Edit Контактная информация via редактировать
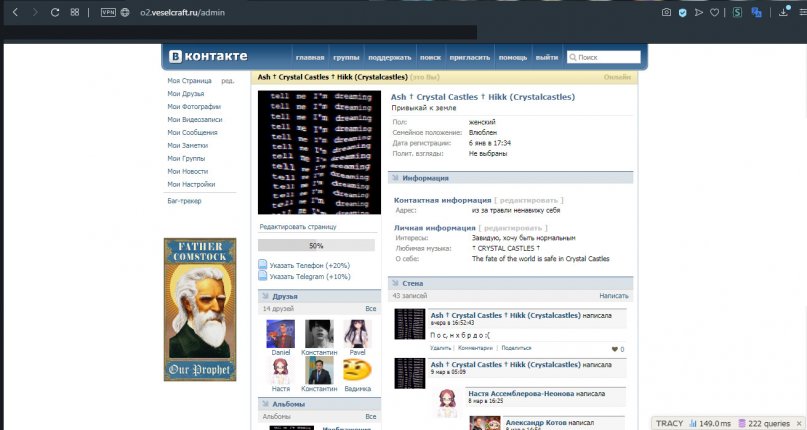Viewport: 807px width, 430px height. (x=529, y=200)
